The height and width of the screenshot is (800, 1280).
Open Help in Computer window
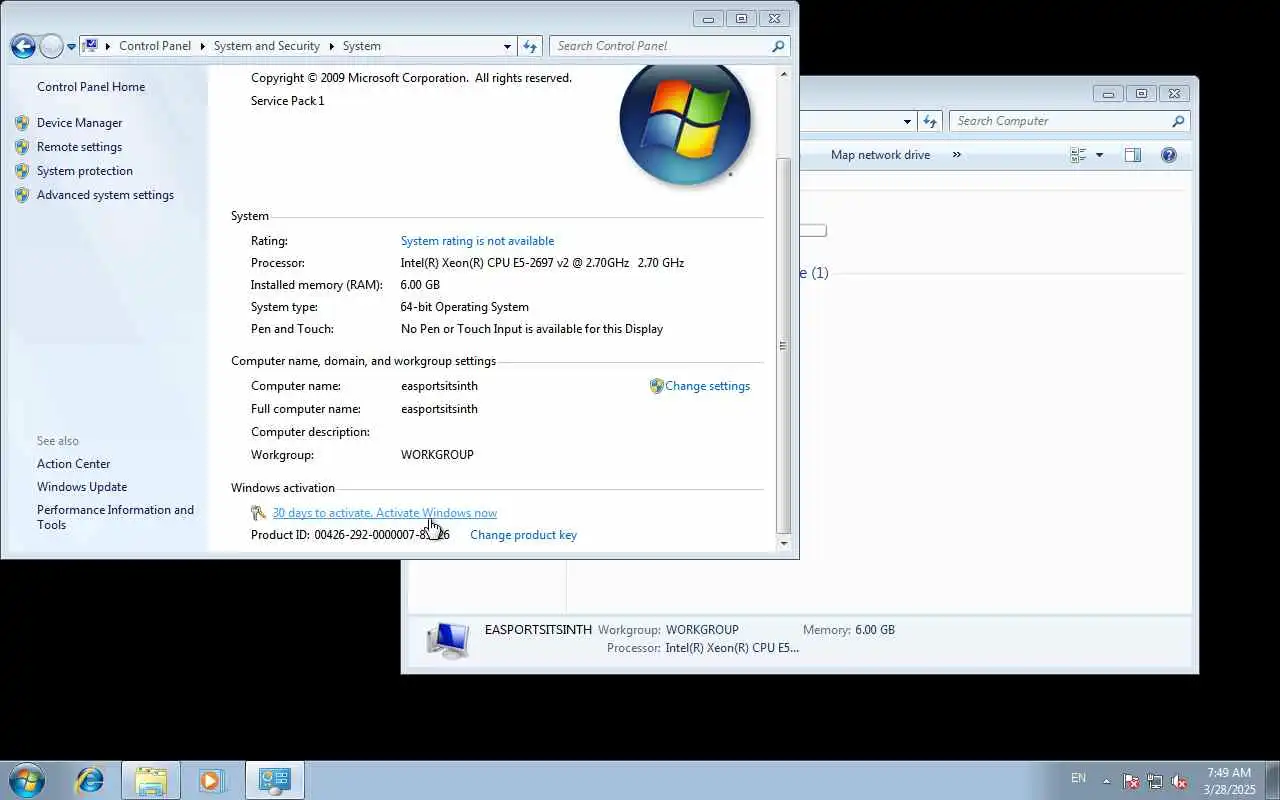pyautogui.click(x=1168, y=155)
